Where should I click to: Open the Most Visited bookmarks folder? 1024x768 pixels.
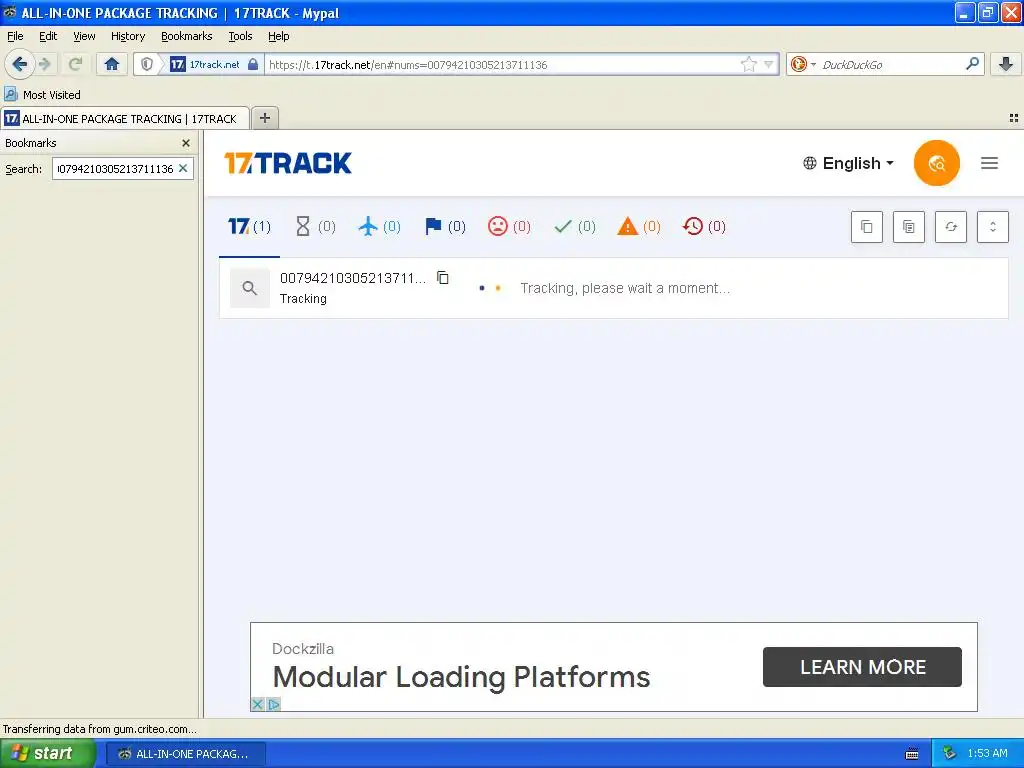[x=43, y=95]
